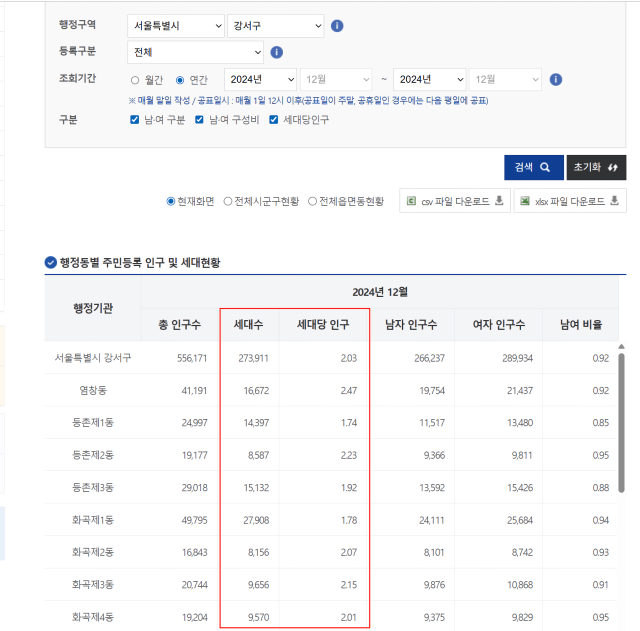The height and width of the screenshot is (631, 640).
Task: Click the 화곡제2동 row label
Action: pyautogui.click(x=93, y=552)
